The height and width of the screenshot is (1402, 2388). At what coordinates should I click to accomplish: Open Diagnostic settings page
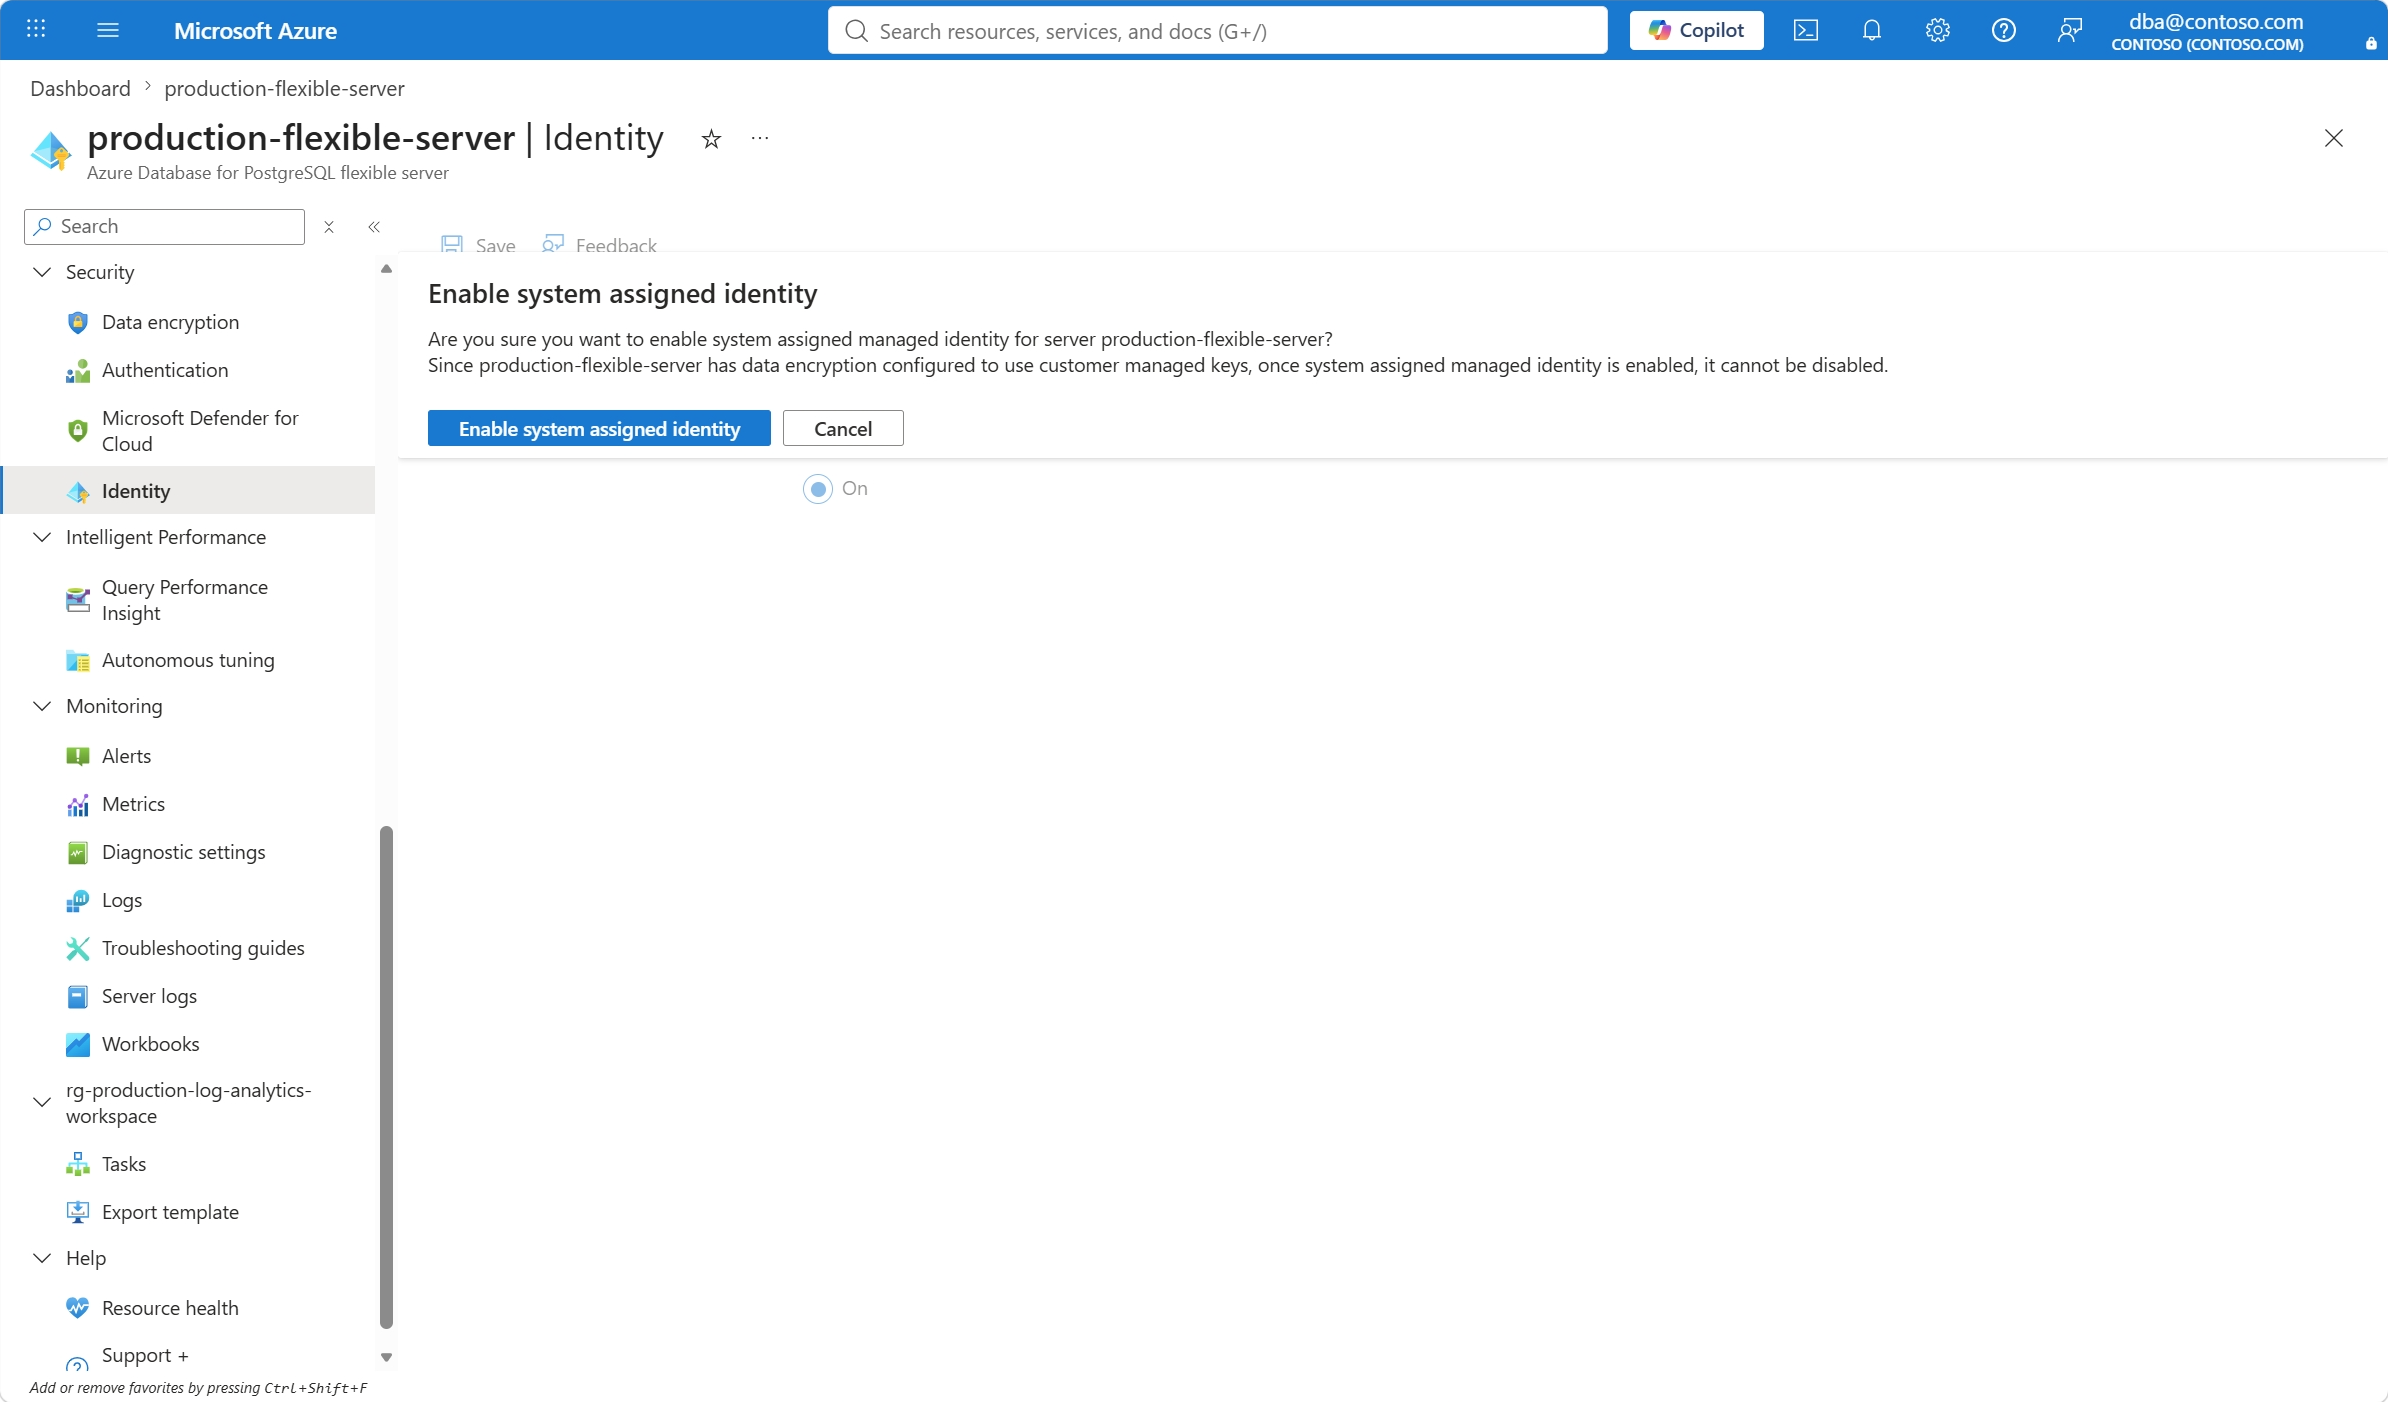pyautogui.click(x=188, y=852)
